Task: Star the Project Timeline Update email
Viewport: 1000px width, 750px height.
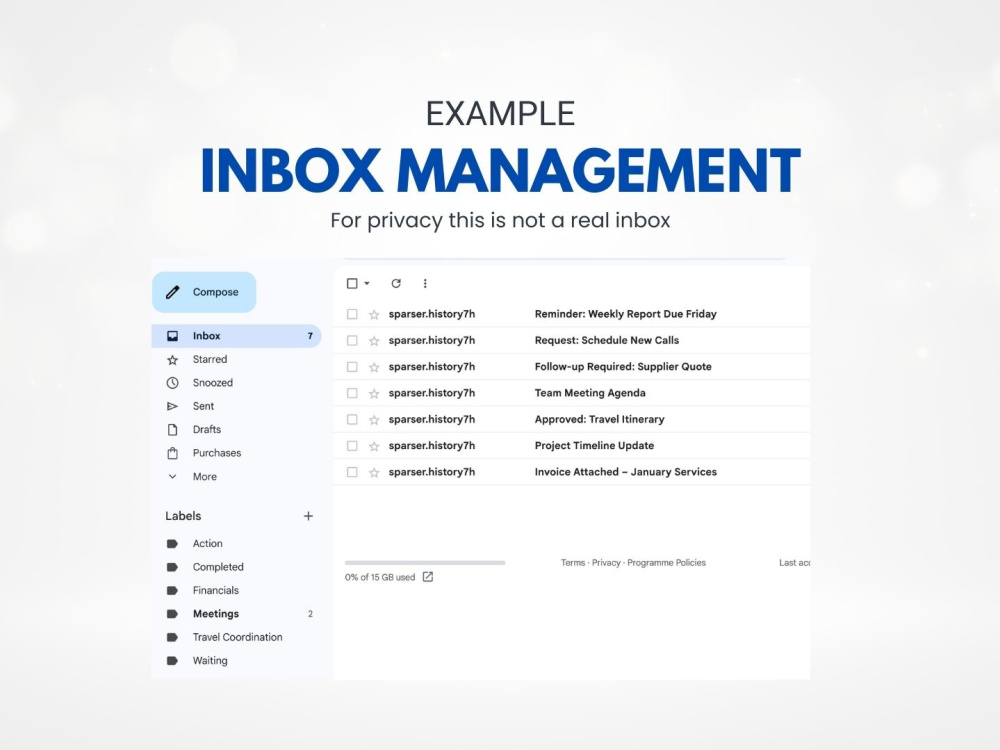Action: pyautogui.click(x=374, y=446)
